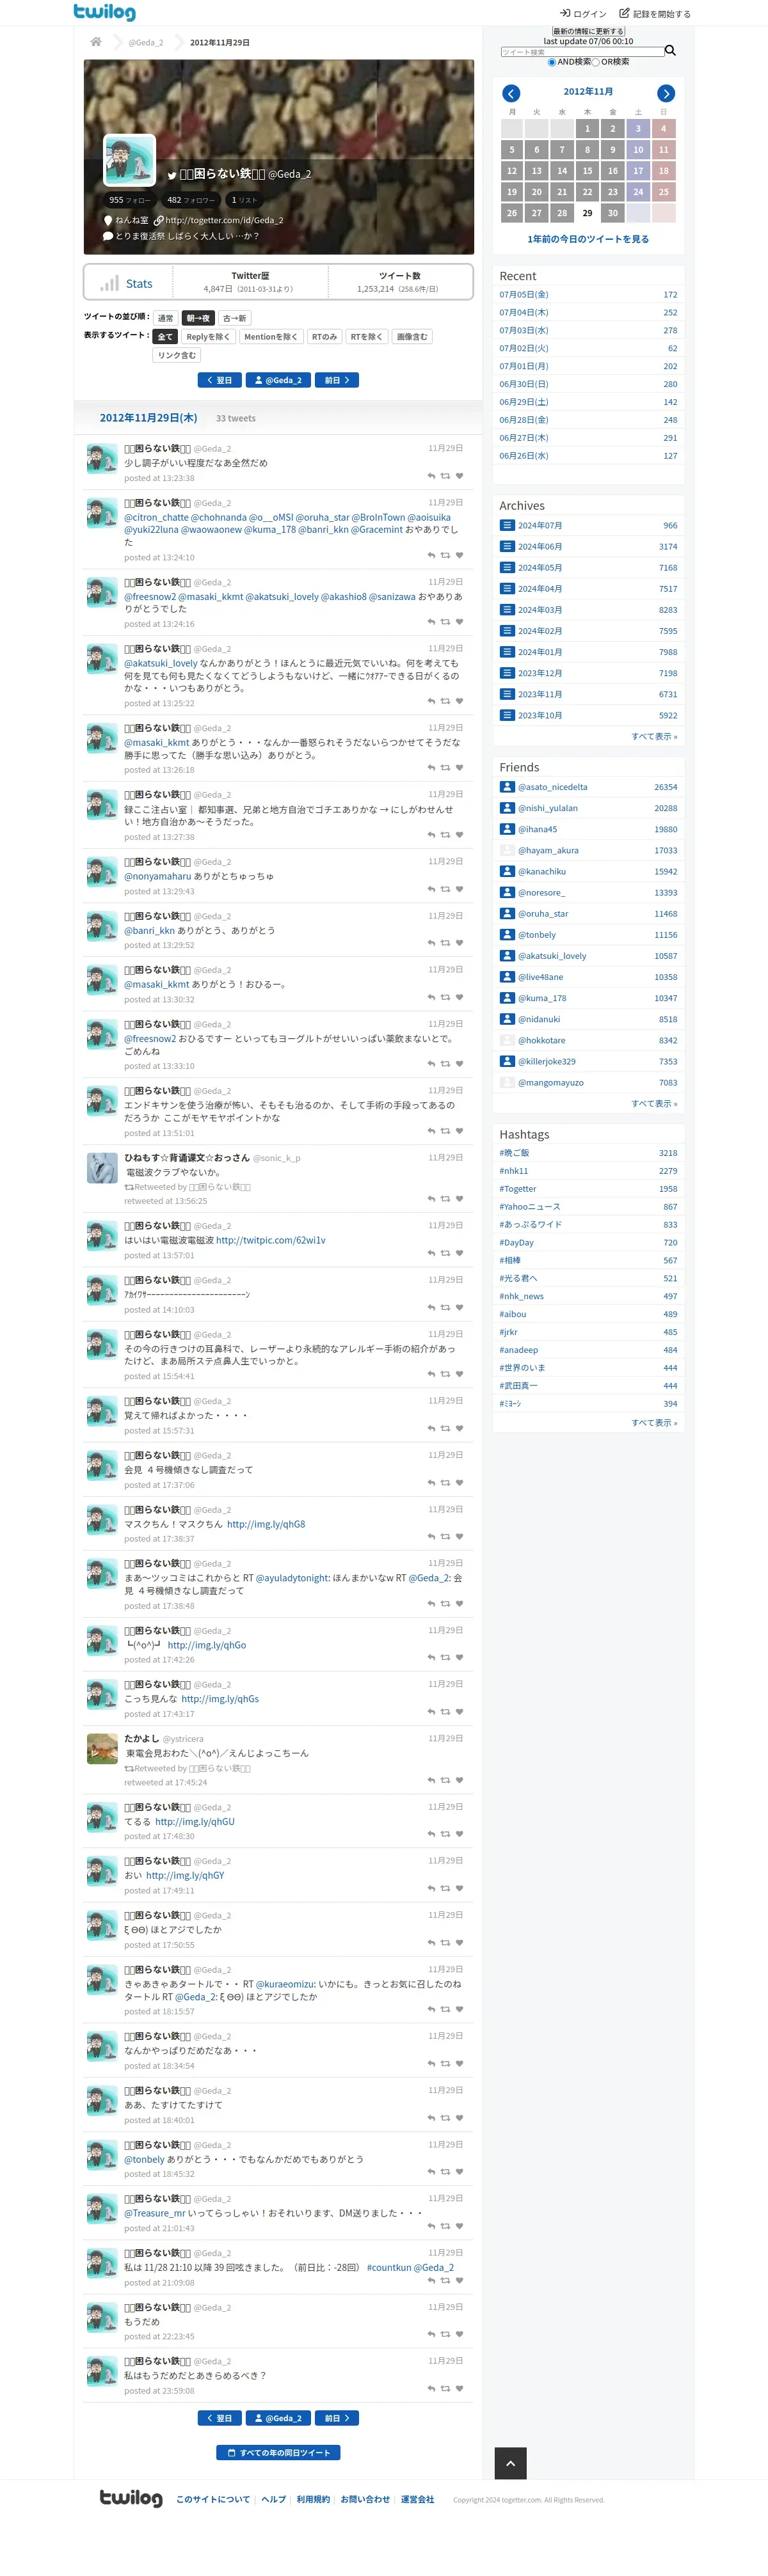Show 全て tweets filter
Image resolution: width=768 pixels, height=2576 pixels.
166,337
